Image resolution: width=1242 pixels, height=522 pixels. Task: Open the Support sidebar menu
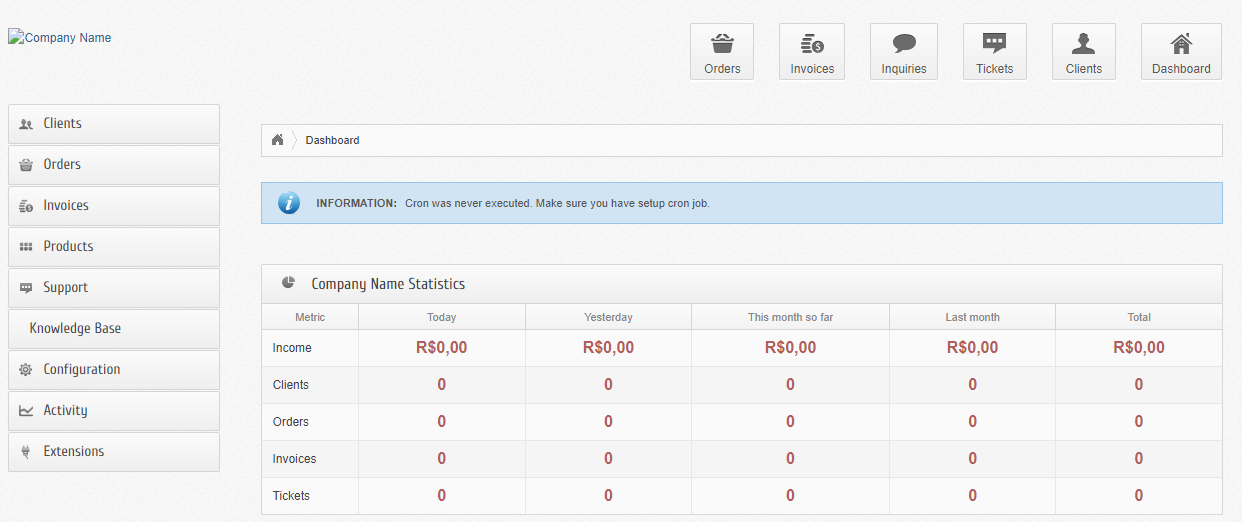pyautogui.click(x=114, y=288)
